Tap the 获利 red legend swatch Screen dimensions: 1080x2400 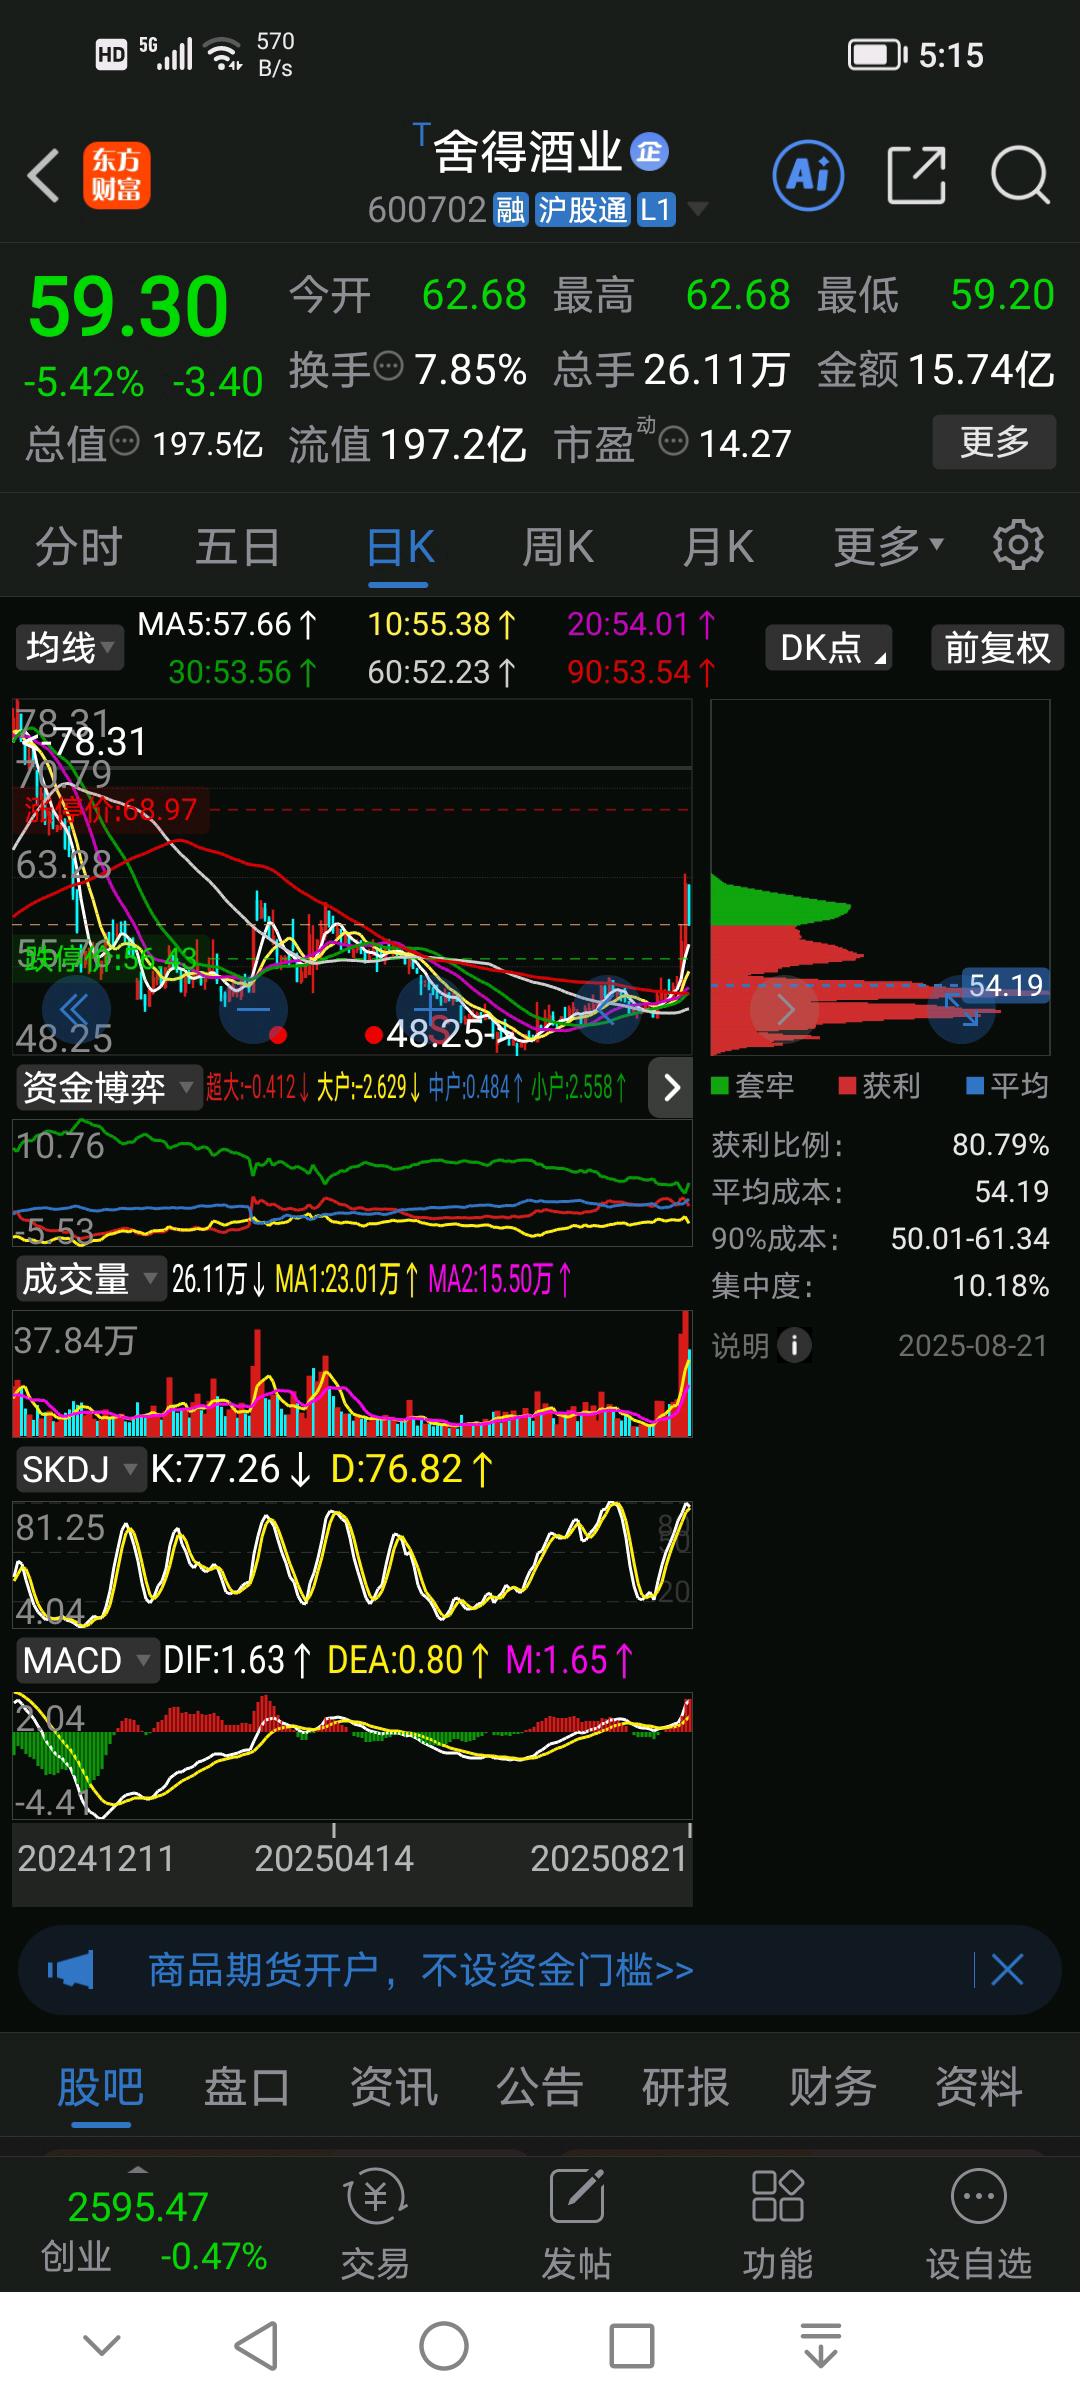848,1086
